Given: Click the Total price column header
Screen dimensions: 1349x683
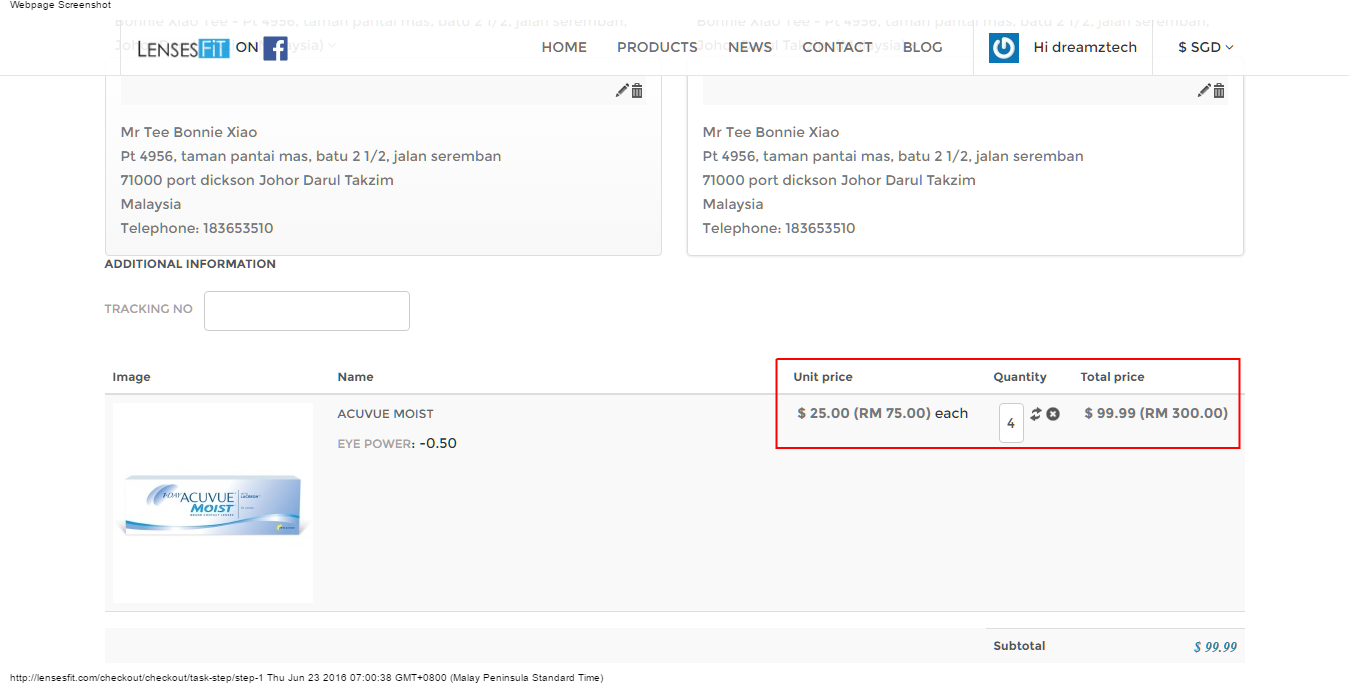Looking at the screenshot, I should point(1112,377).
